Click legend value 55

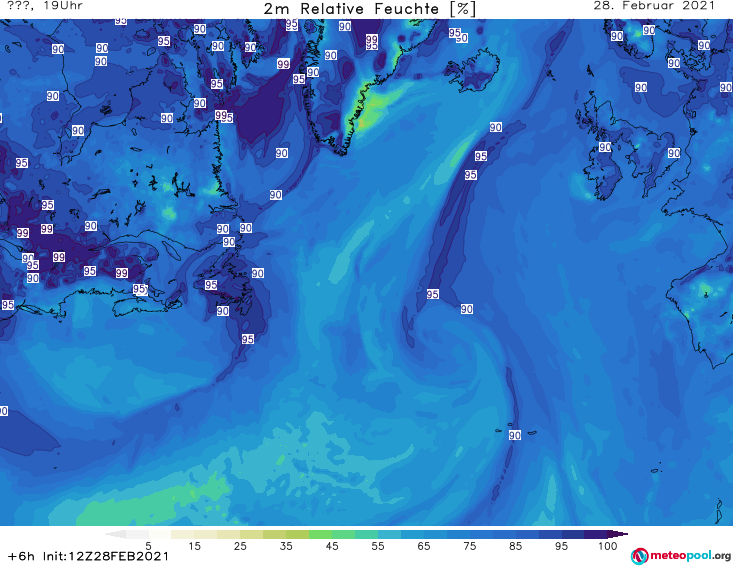point(378,546)
